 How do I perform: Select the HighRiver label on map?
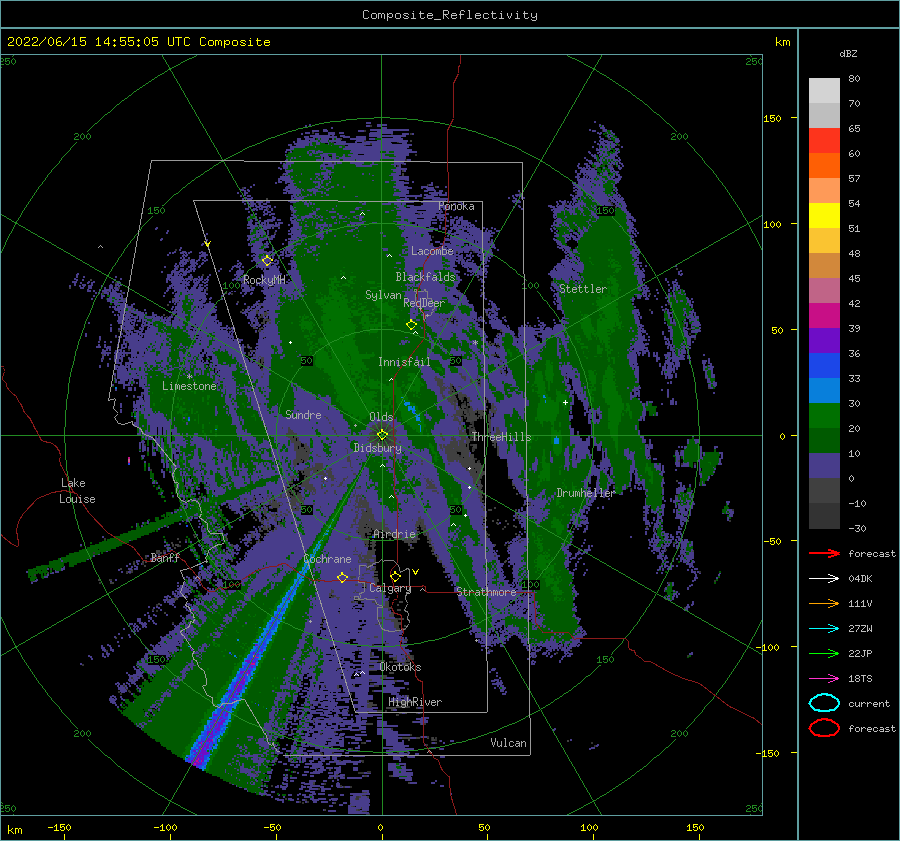(415, 702)
